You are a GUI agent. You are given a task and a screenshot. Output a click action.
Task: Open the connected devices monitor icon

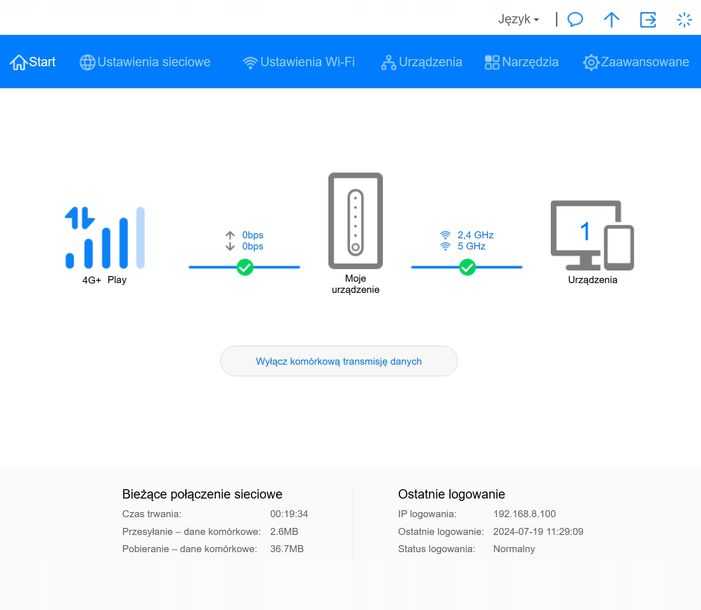(x=592, y=235)
